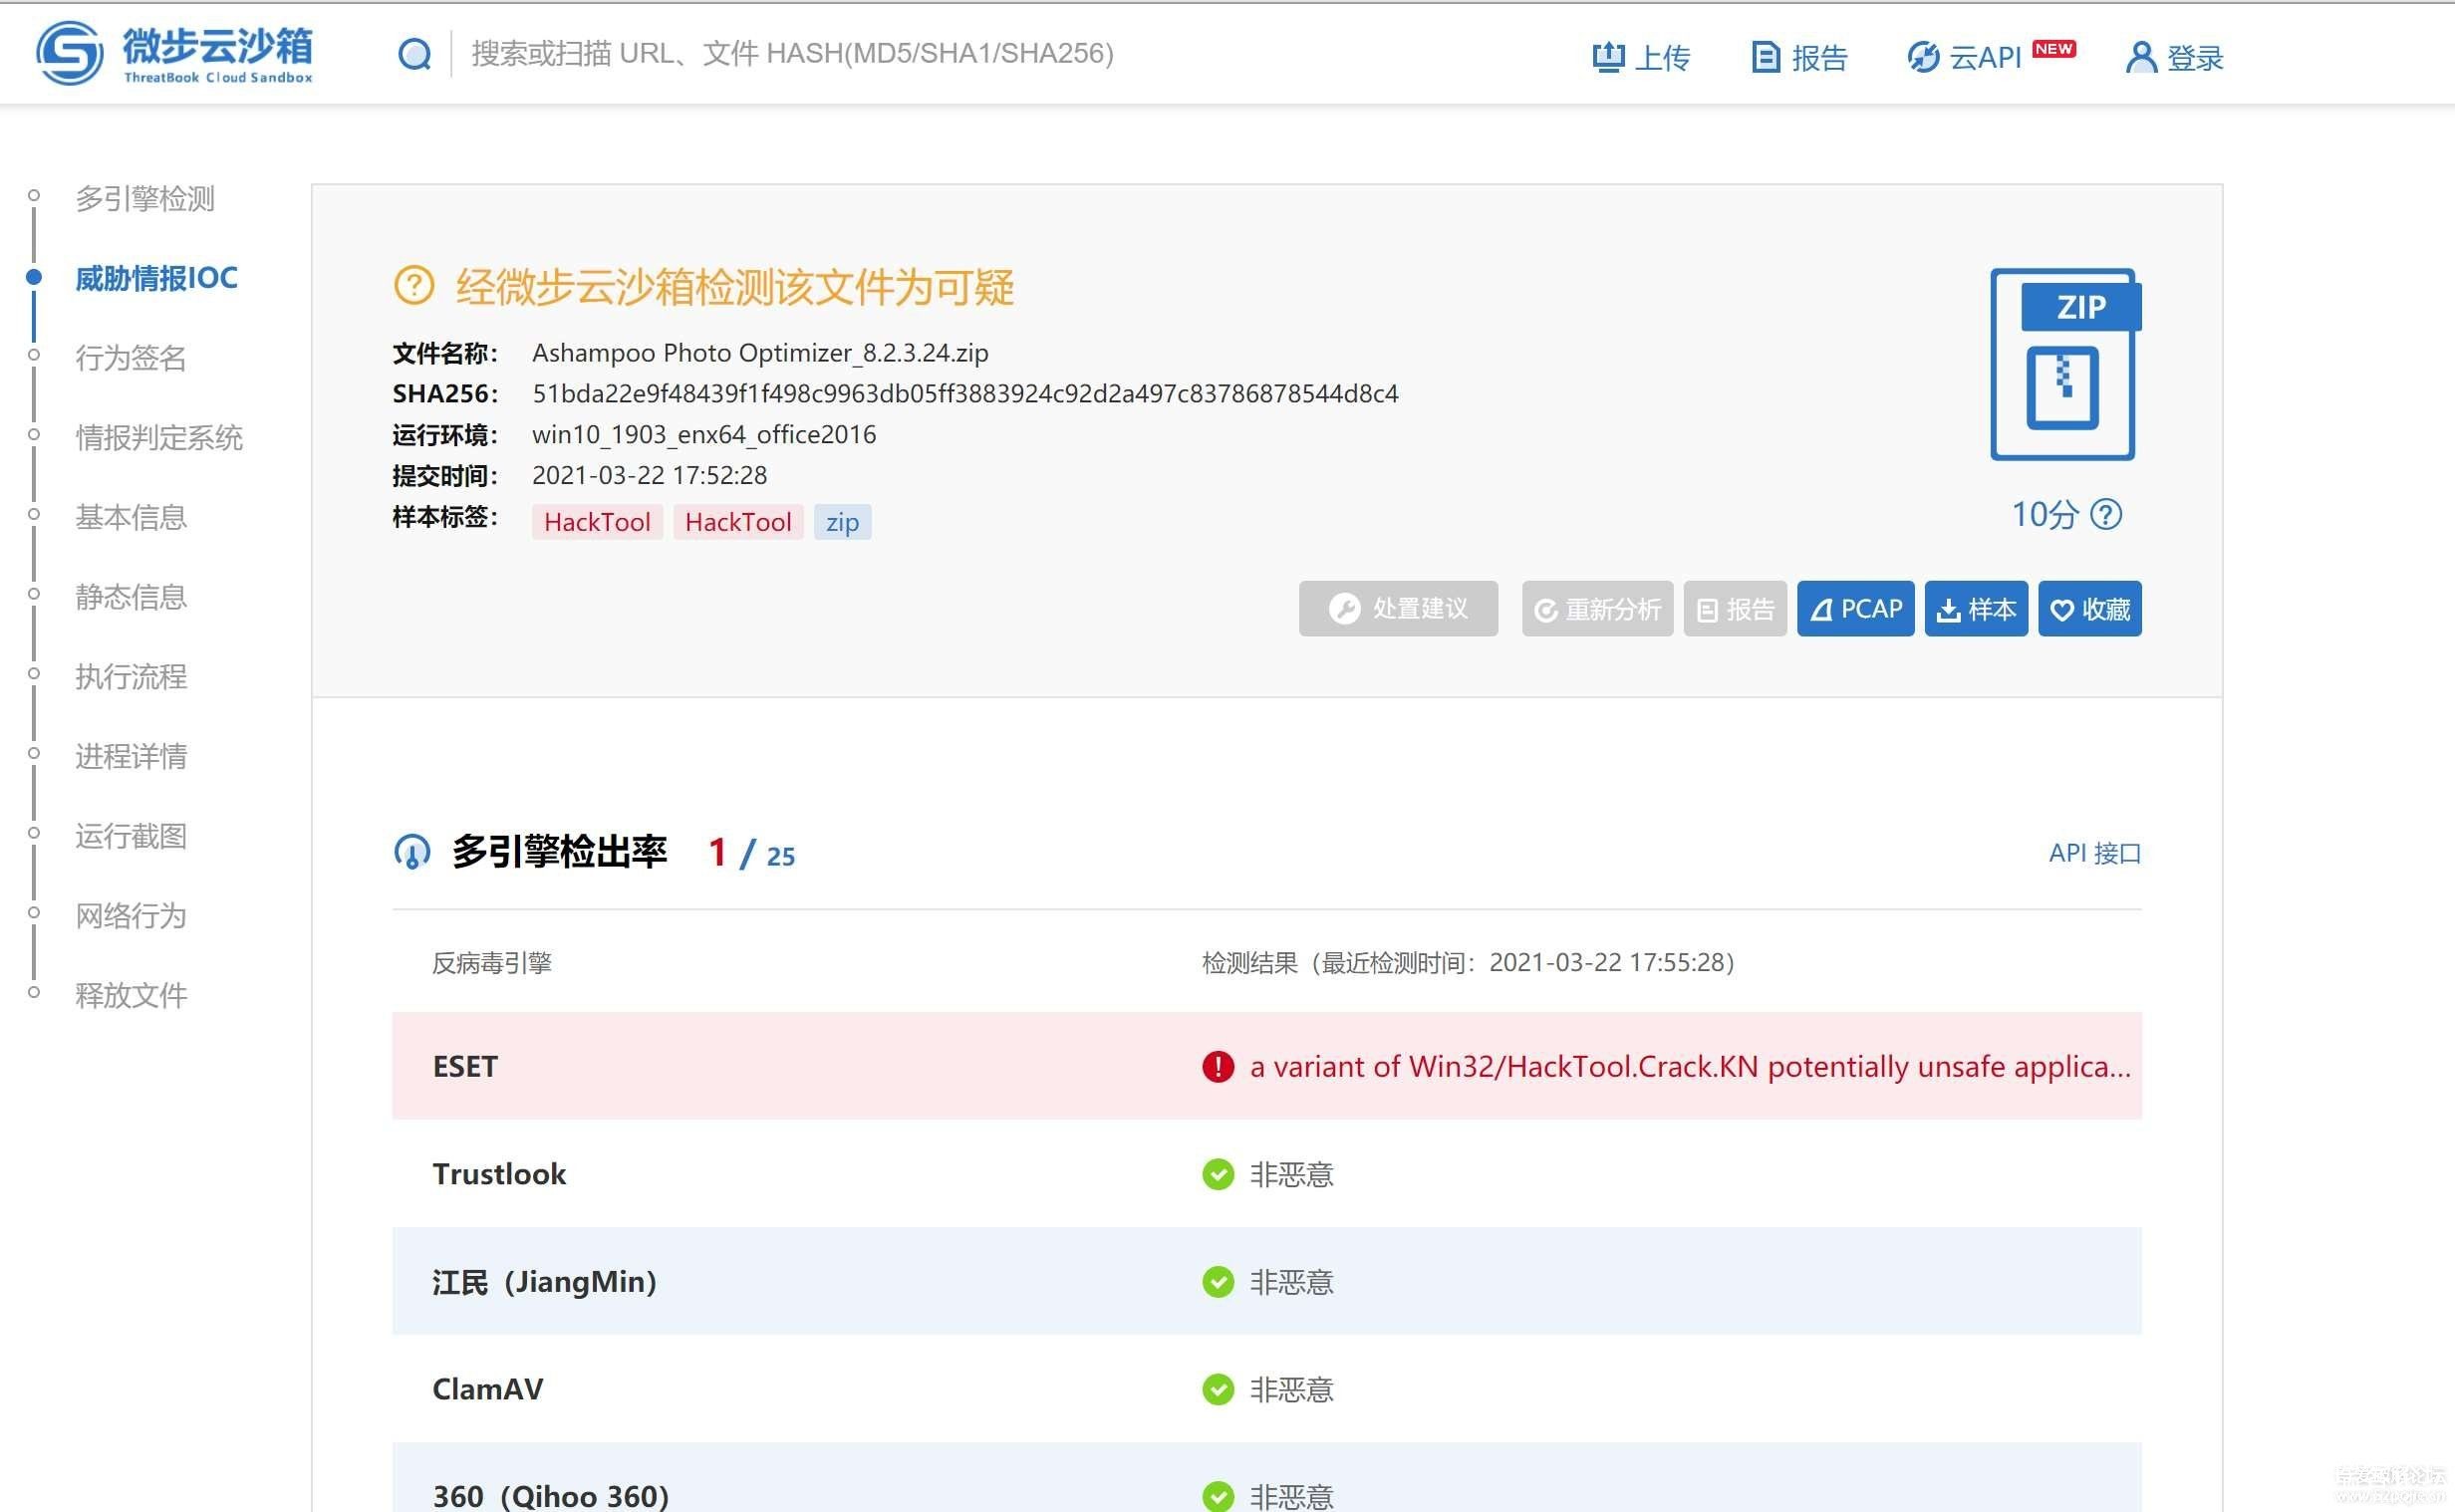Click the green check in the ClamAV row

[x=1218, y=1389]
